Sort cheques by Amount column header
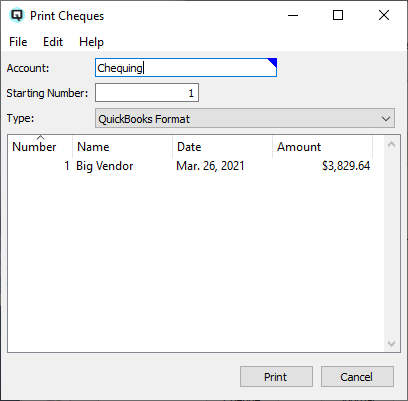Viewport: 408px width, 401px height. click(x=322, y=146)
